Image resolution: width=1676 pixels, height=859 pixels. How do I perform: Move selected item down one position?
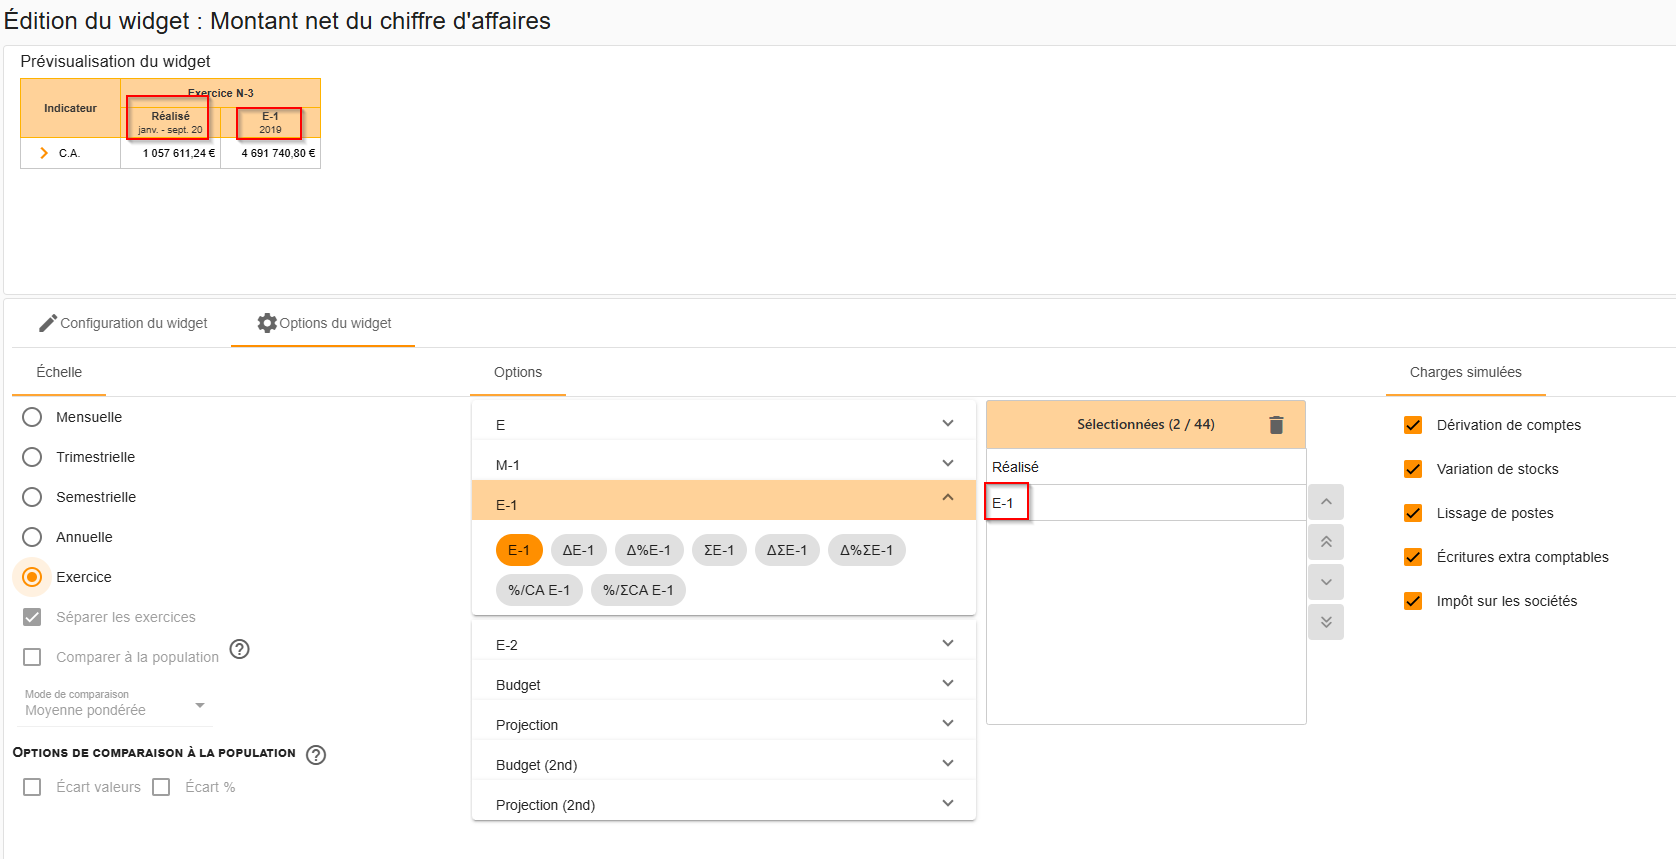click(1326, 582)
